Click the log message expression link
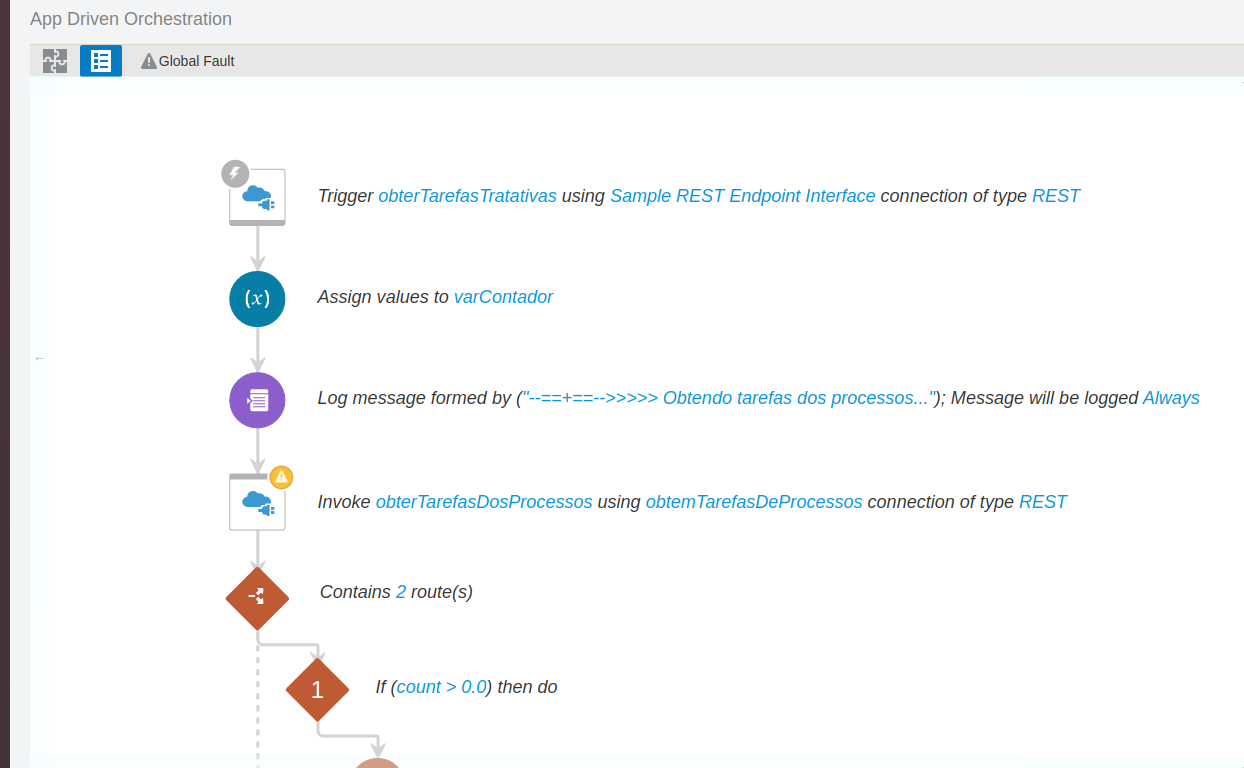 (731, 398)
